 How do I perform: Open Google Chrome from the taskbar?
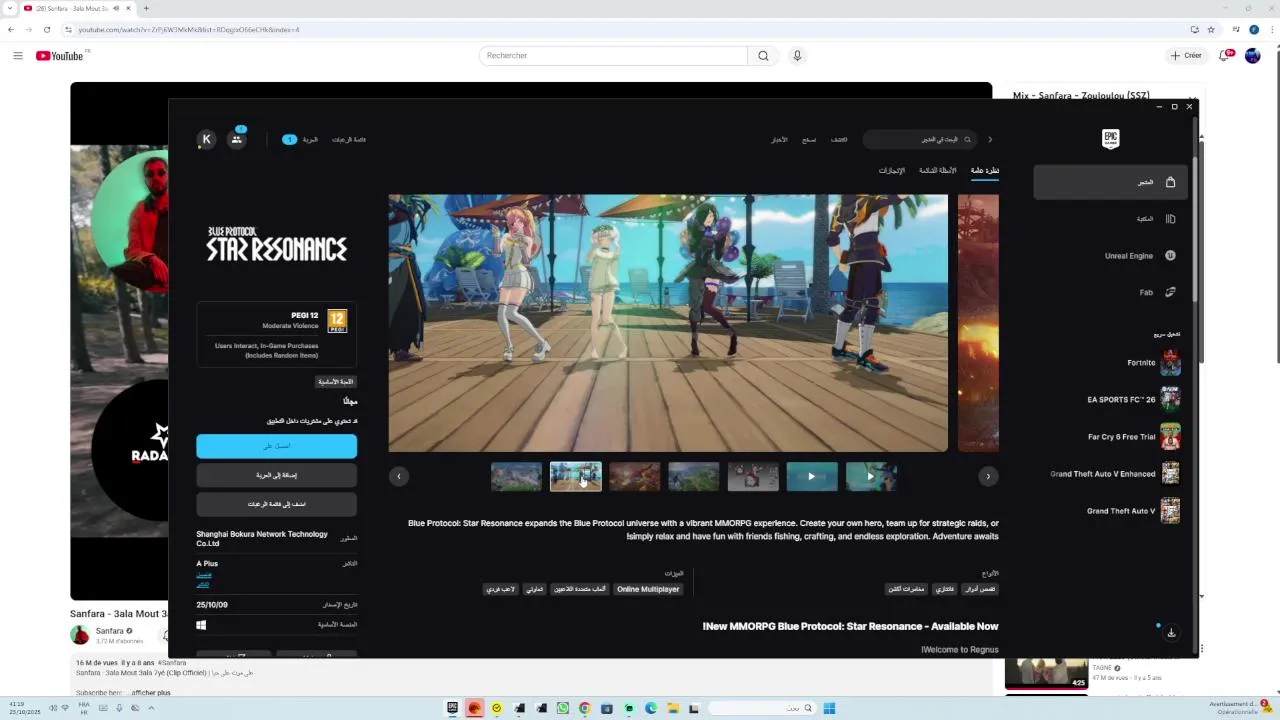click(585, 709)
